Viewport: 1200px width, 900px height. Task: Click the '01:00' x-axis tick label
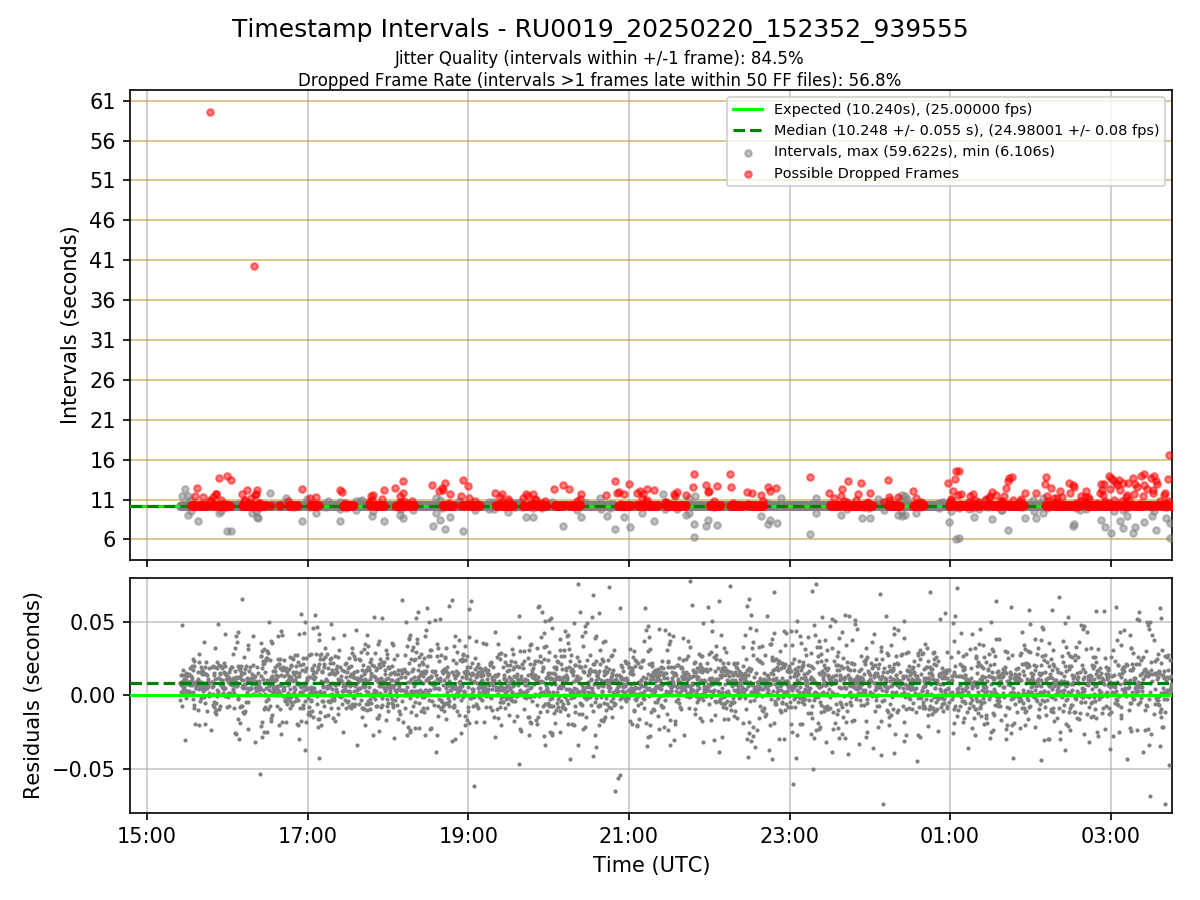[x=950, y=834]
